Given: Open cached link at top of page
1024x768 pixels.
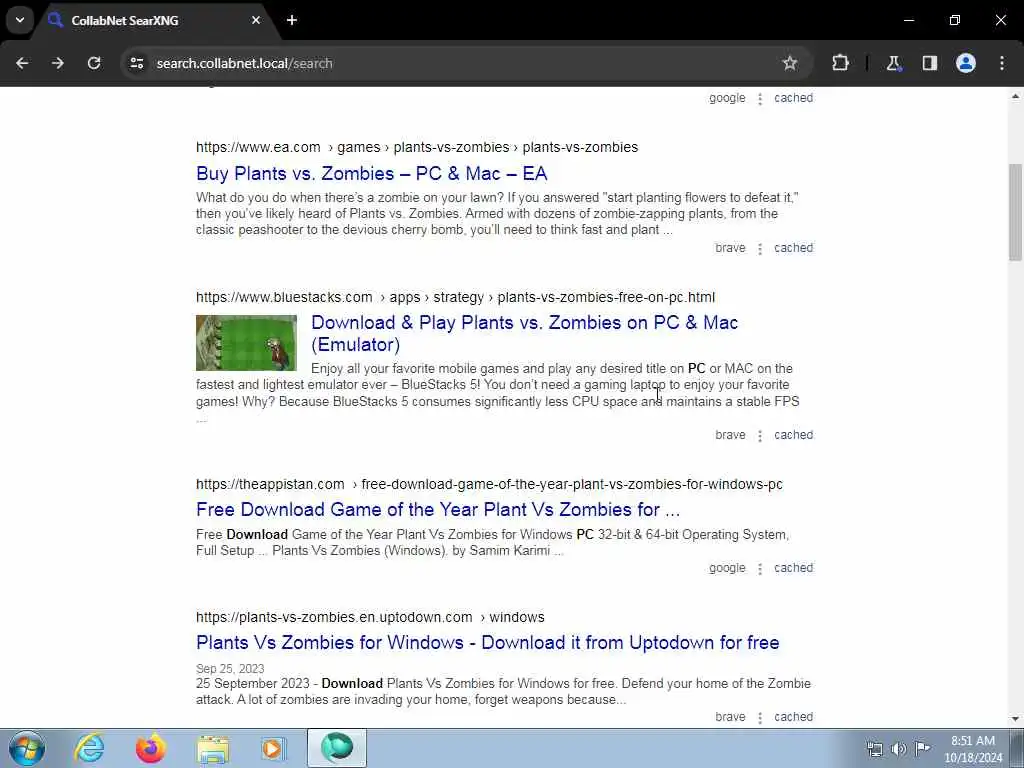Looking at the screenshot, I should coord(793,98).
